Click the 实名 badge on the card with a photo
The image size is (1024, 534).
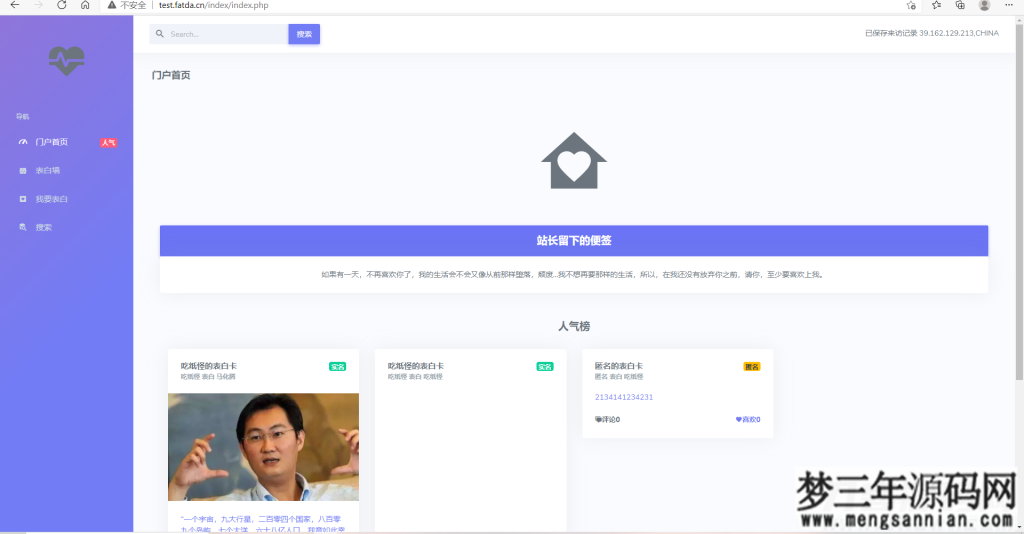[x=338, y=367]
